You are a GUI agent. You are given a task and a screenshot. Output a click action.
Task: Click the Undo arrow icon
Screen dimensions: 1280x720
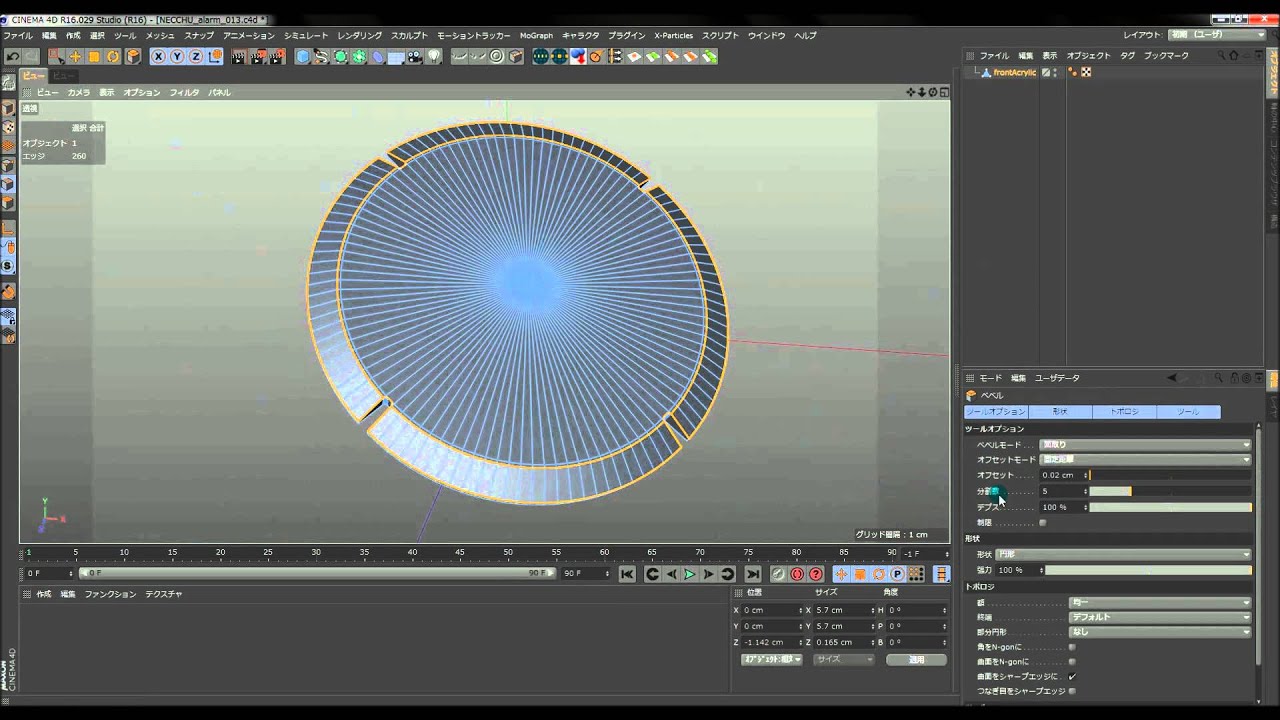(12, 57)
